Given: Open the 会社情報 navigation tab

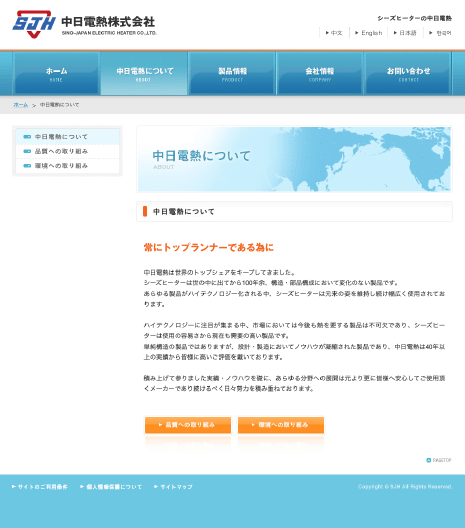Looking at the screenshot, I should click(320, 73).
